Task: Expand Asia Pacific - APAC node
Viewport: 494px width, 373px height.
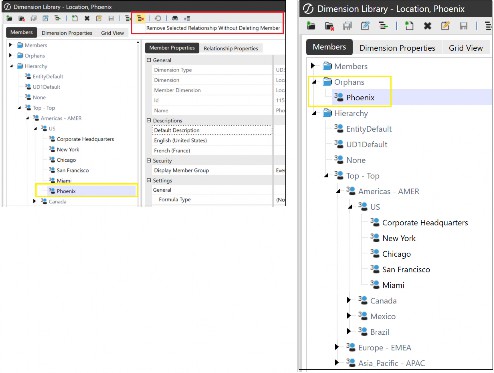Action: (337, 362)
